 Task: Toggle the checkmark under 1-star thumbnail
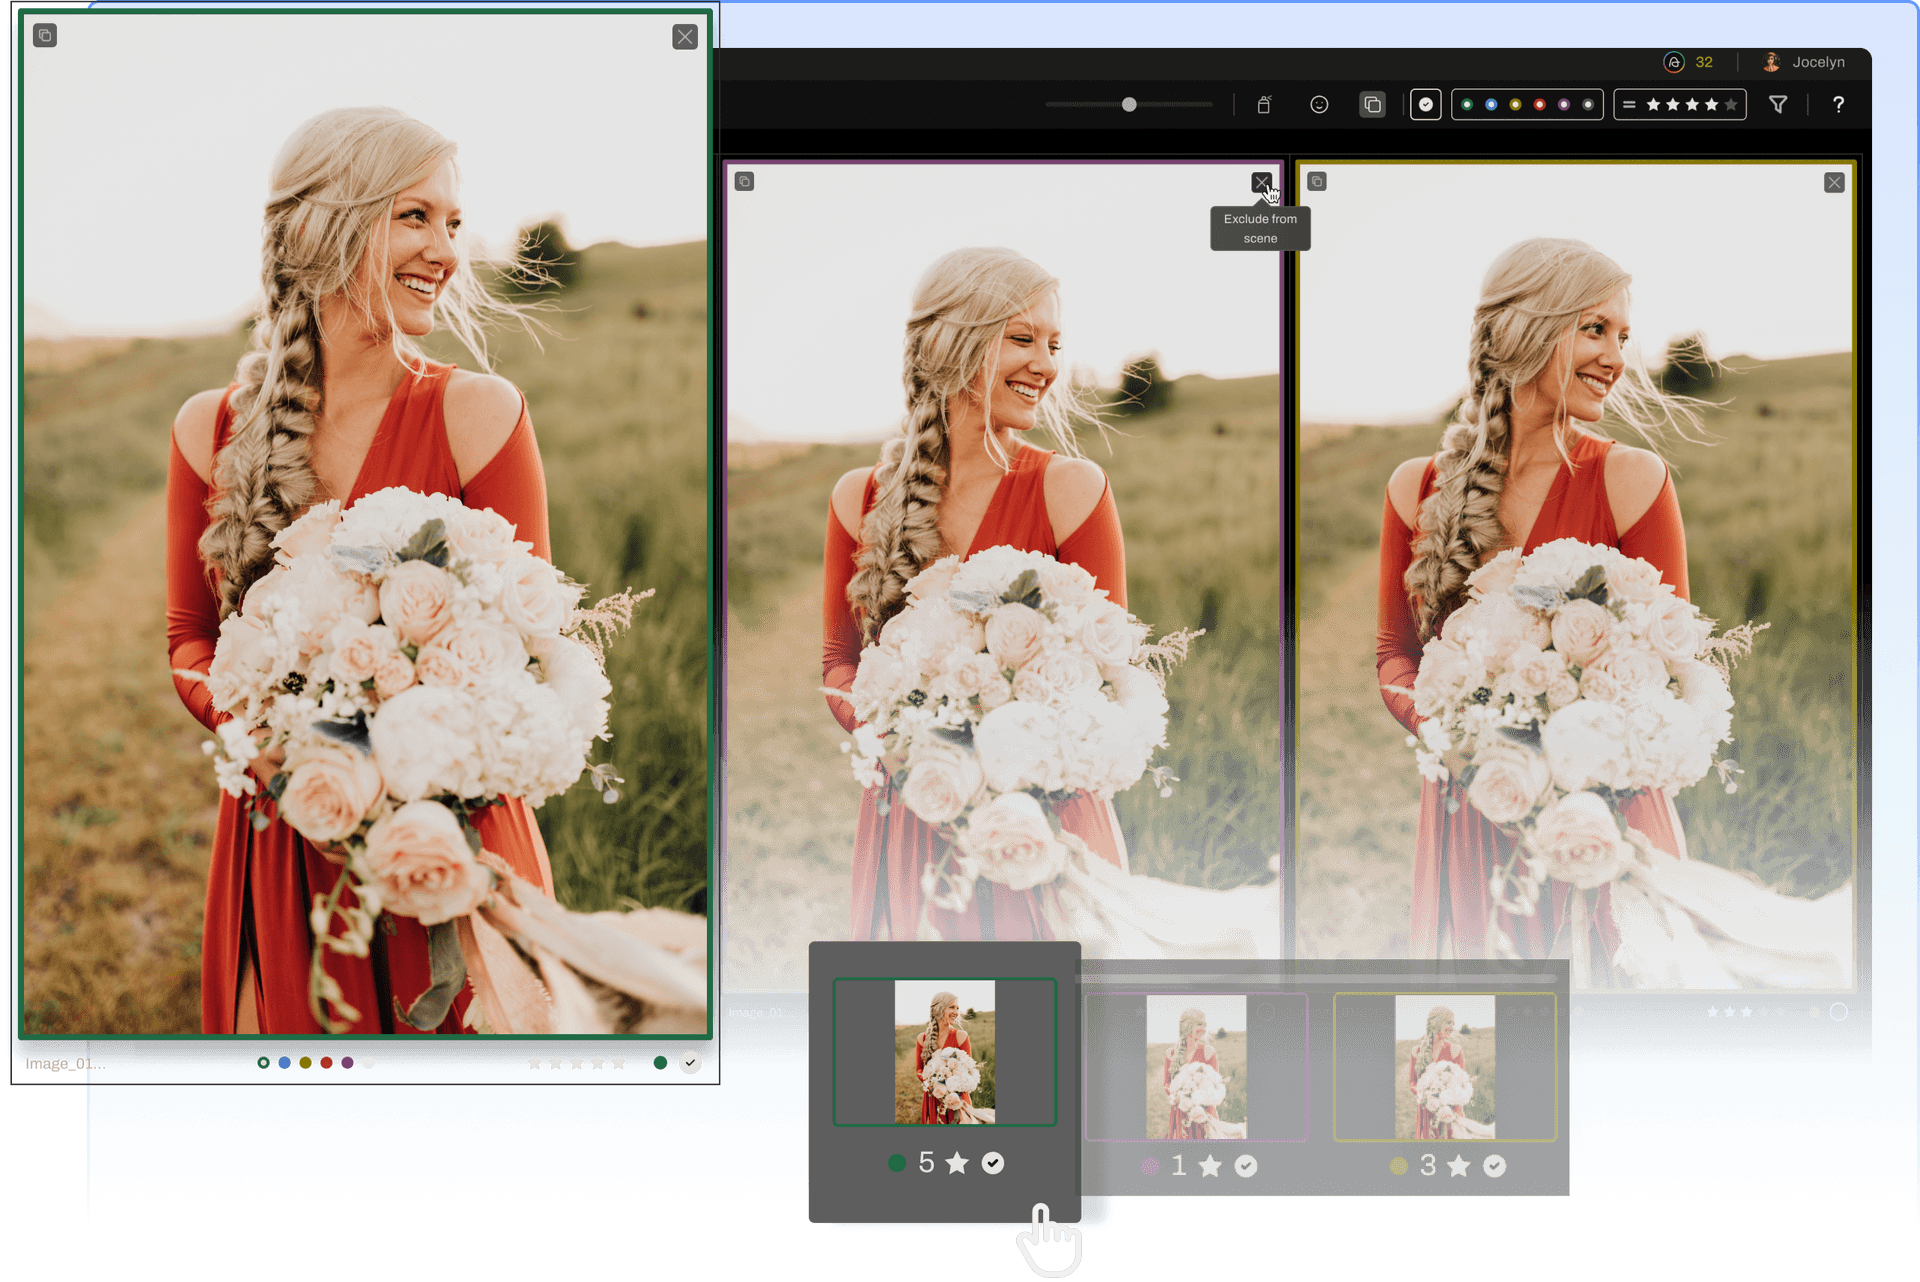tap(1246, 1166)
